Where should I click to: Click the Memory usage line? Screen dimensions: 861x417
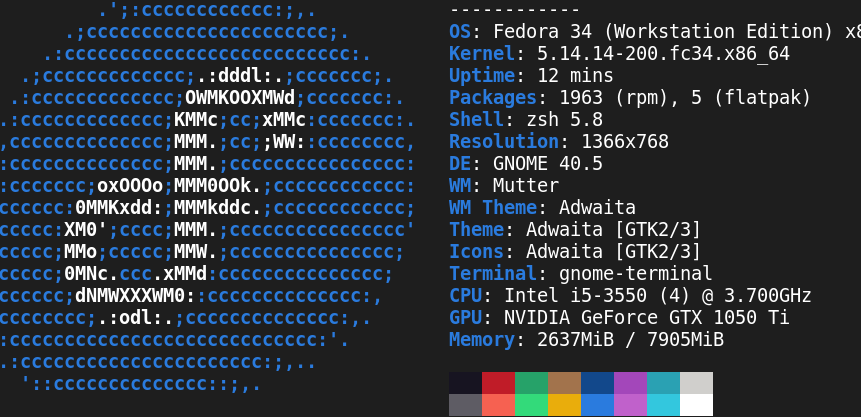click(x=586, y=340)
